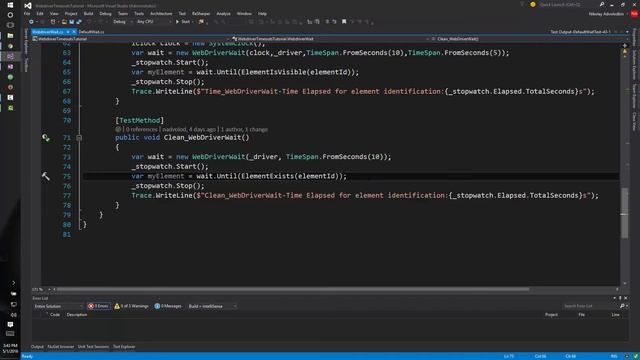Click the 1 author, 1 change link

click(244, 129)
